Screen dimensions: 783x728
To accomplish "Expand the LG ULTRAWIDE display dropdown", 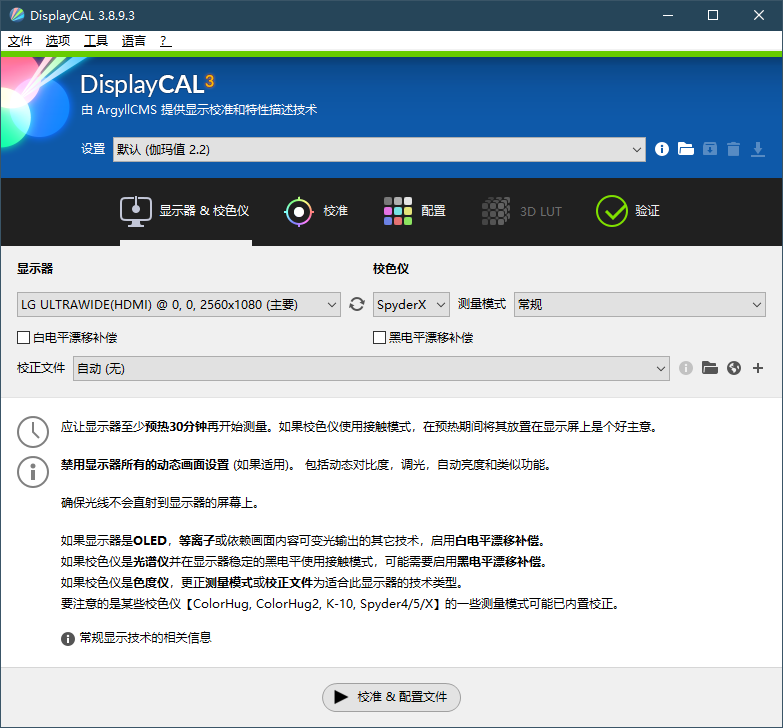I will [x=179, y=305].
